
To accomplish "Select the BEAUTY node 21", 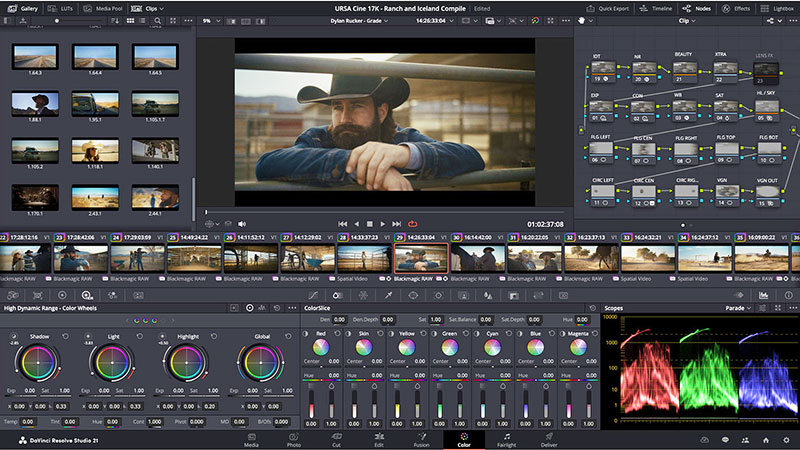I will click(x=685, y=71).
